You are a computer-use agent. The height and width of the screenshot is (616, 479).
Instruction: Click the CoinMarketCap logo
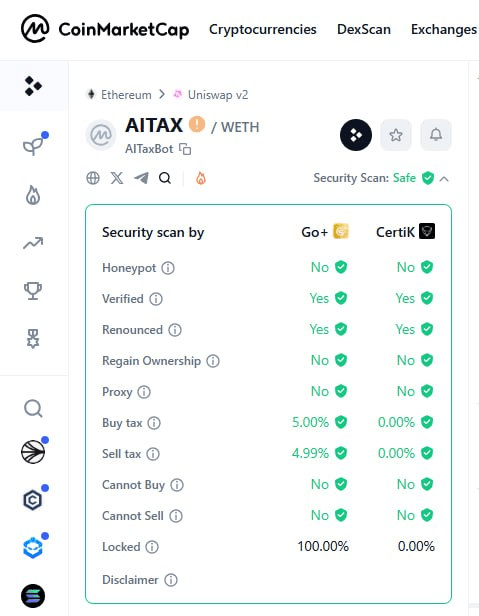105,29
